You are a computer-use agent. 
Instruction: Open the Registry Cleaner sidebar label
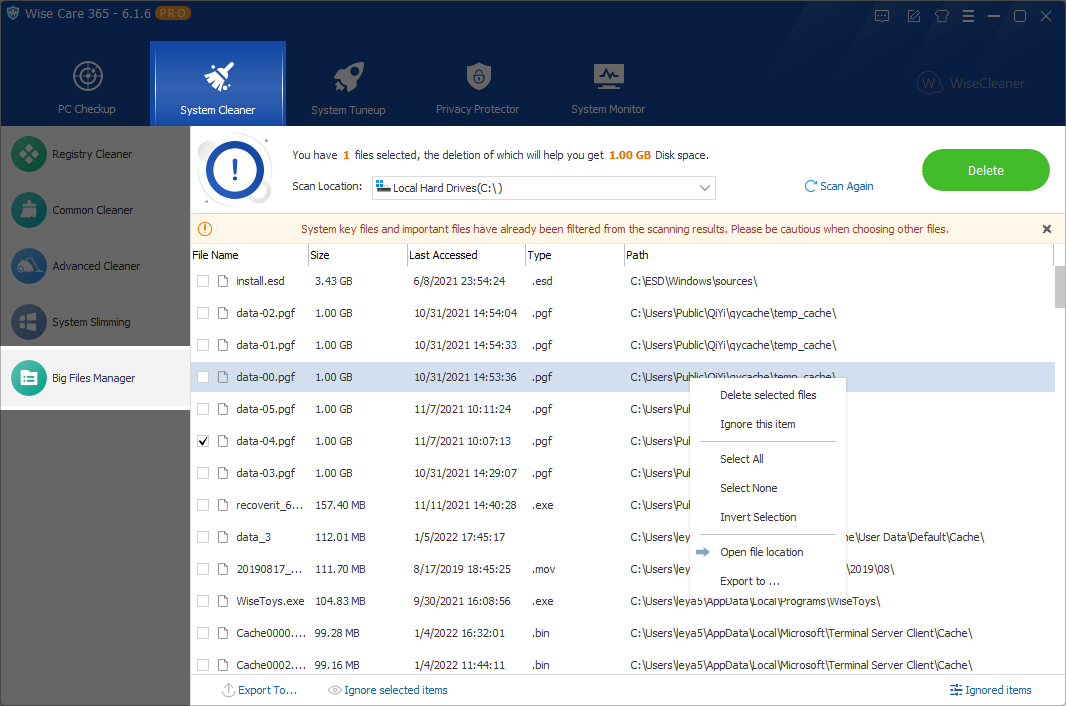coord(92,154)
